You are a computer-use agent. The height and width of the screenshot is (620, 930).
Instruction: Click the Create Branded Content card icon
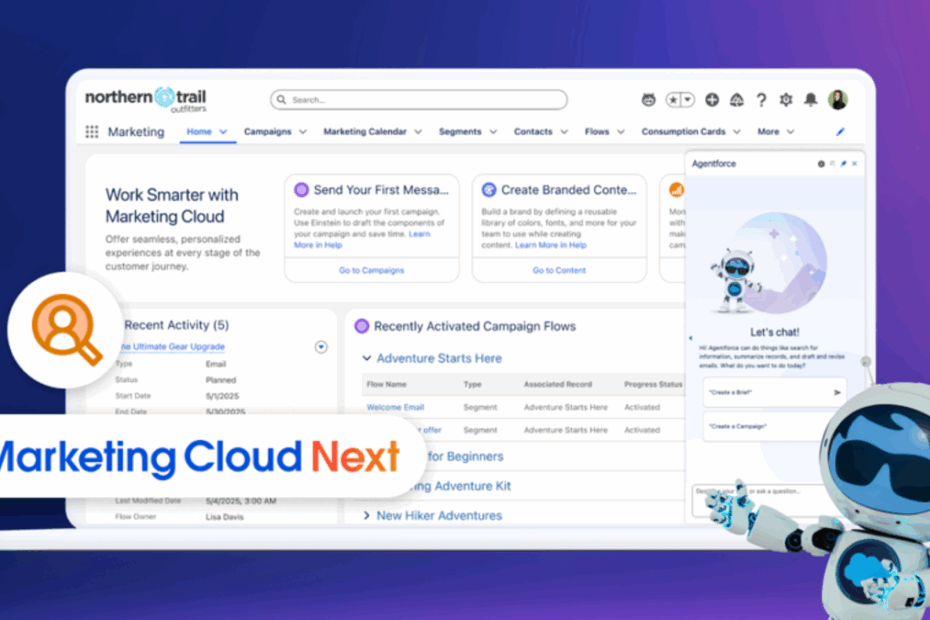(x=489, y=190)
